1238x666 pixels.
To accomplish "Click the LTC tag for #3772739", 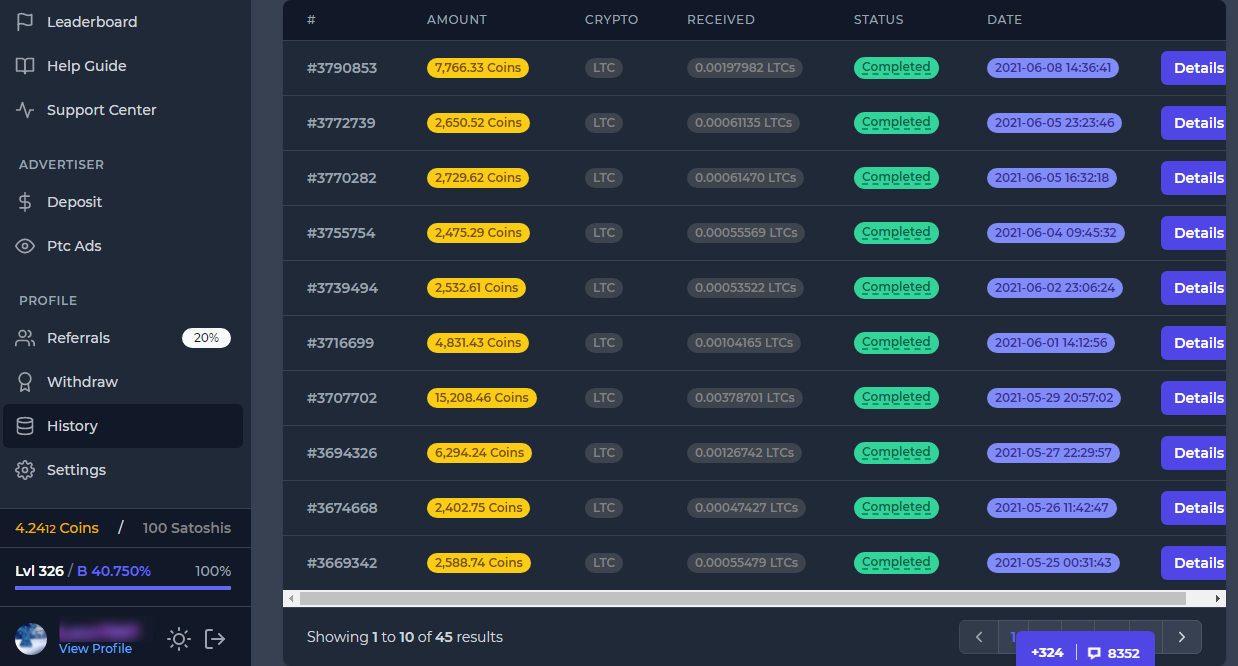I will tap(604, 123).
